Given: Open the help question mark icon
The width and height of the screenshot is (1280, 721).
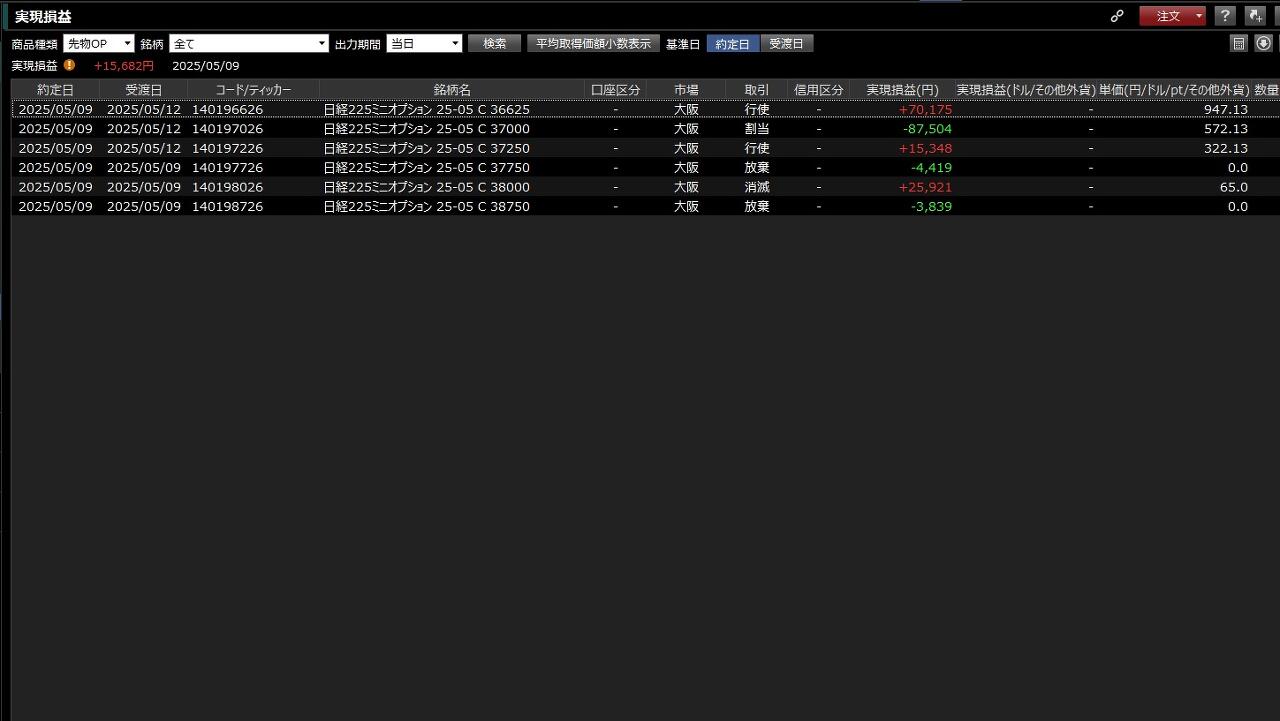Looking at the screenshot, I should 1224,16.
